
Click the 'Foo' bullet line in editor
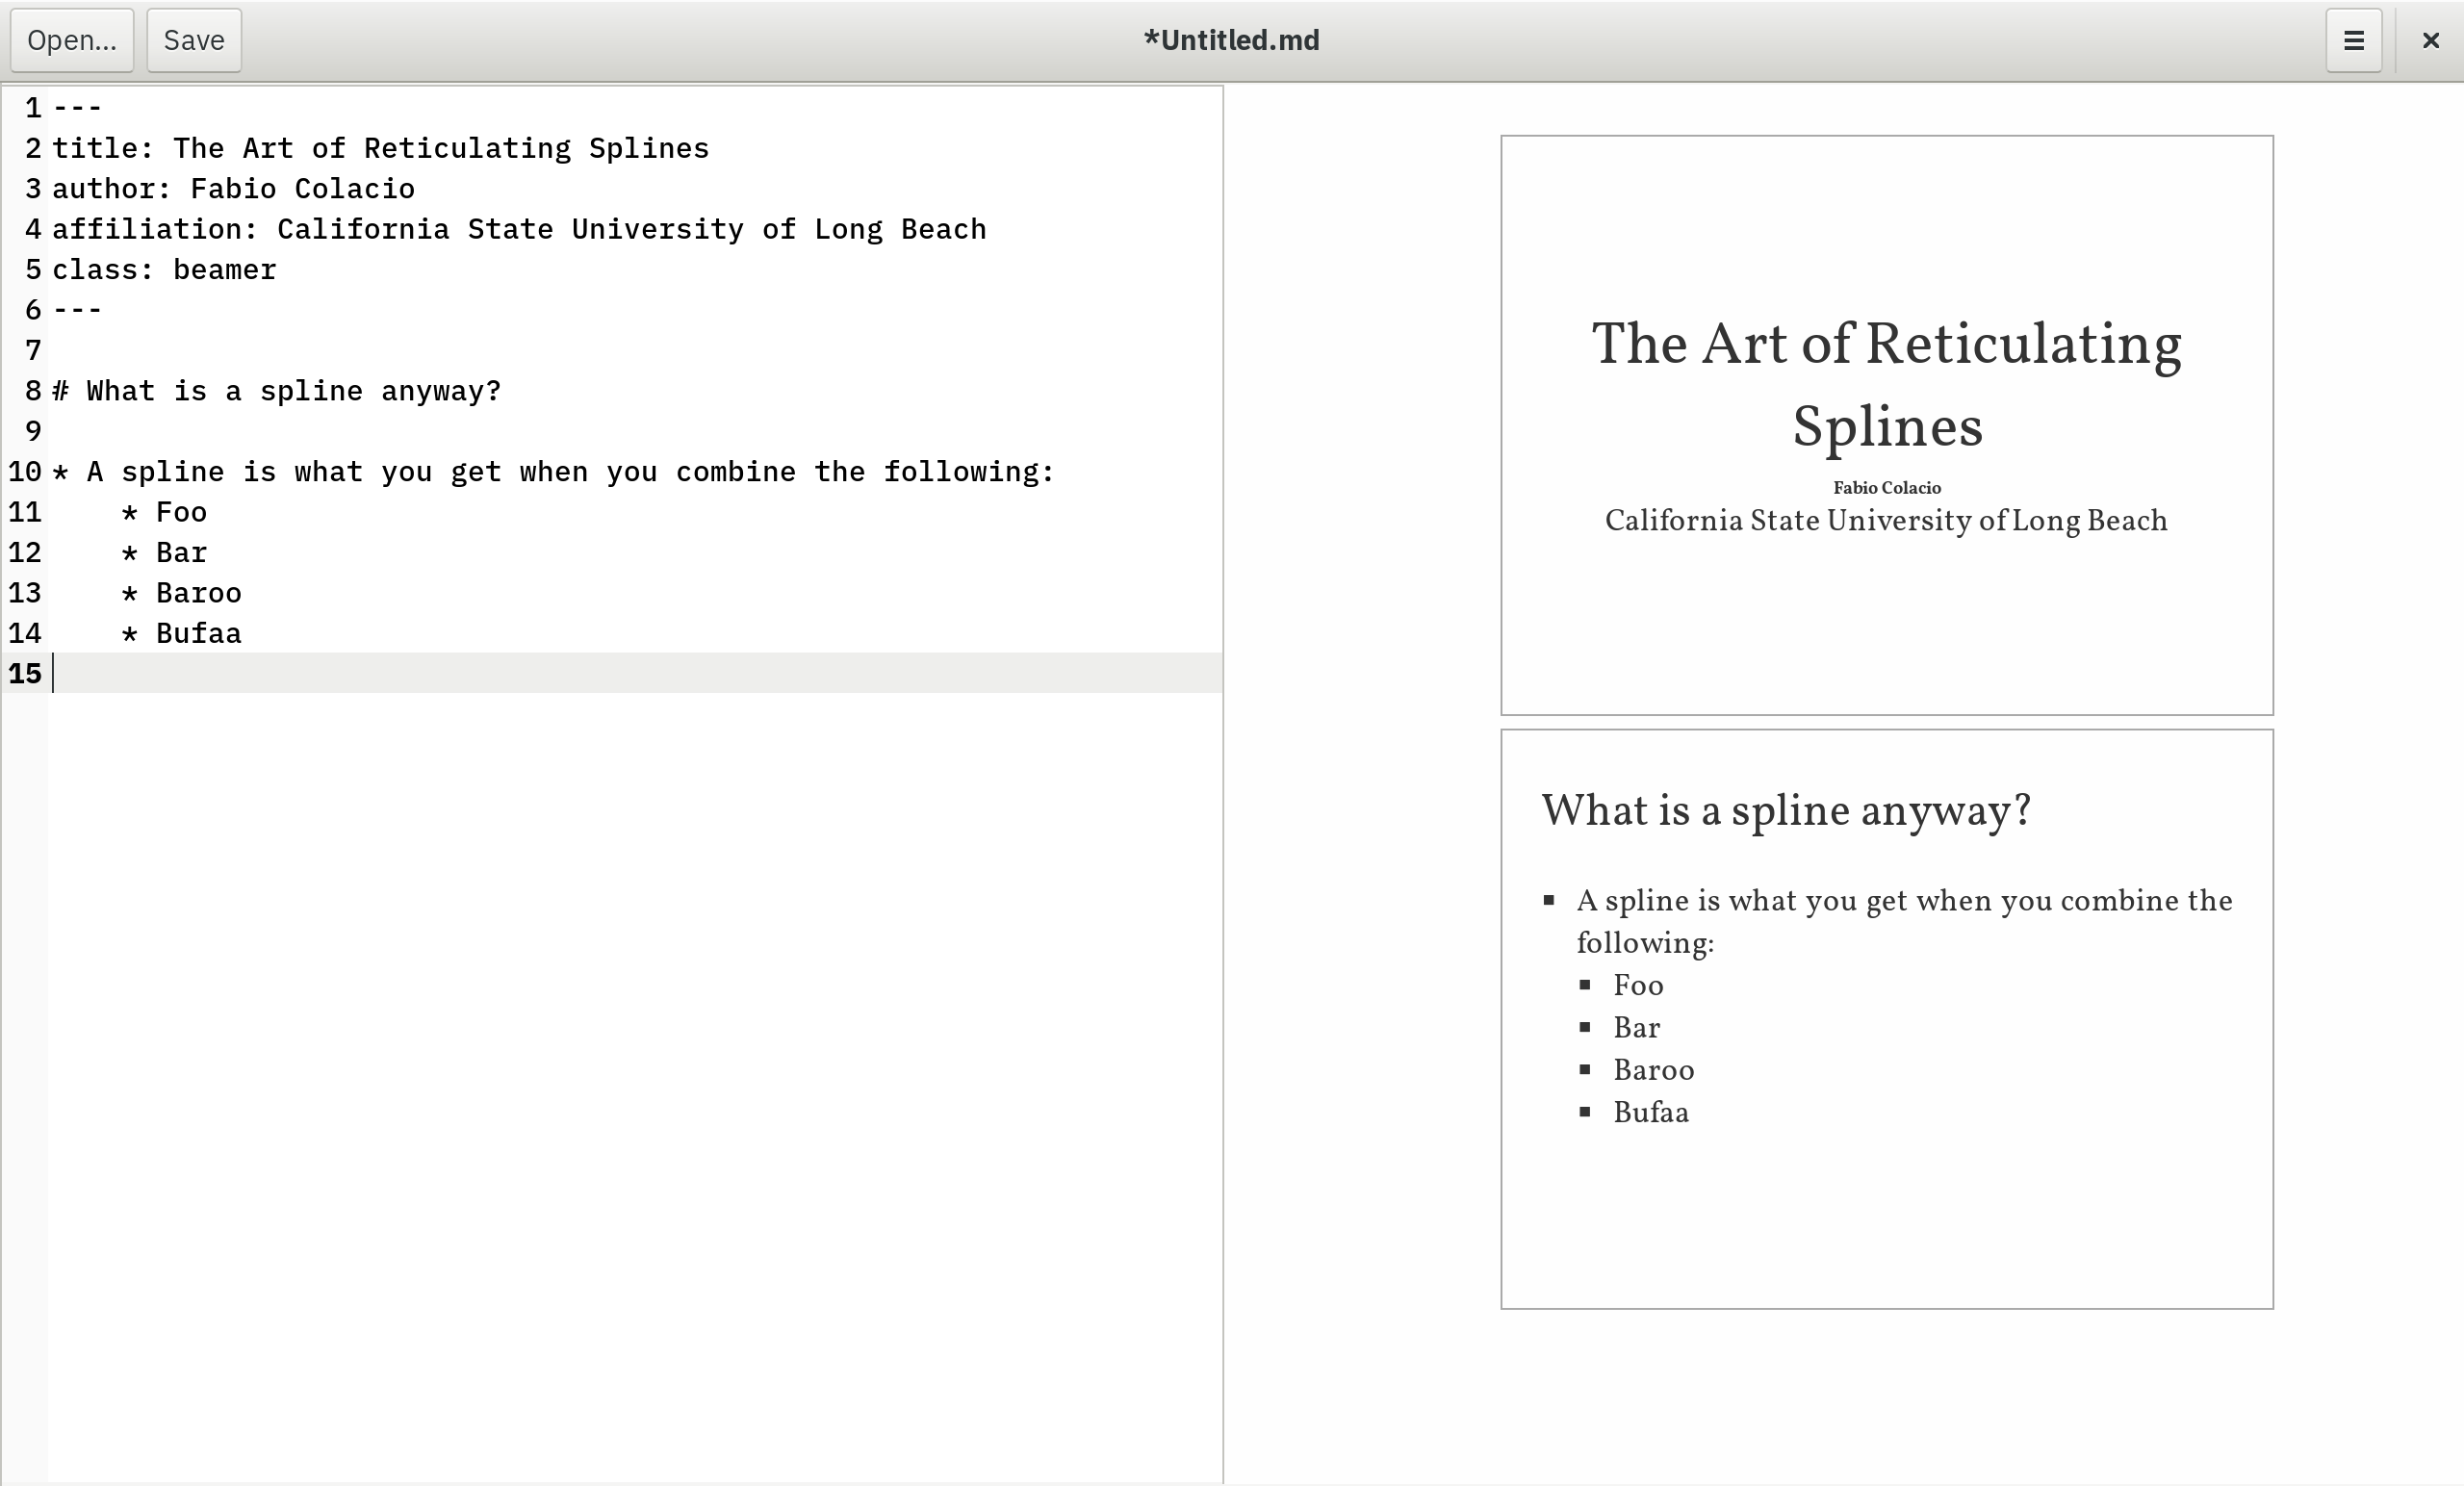pyautogui.click(x=181, y=513)
